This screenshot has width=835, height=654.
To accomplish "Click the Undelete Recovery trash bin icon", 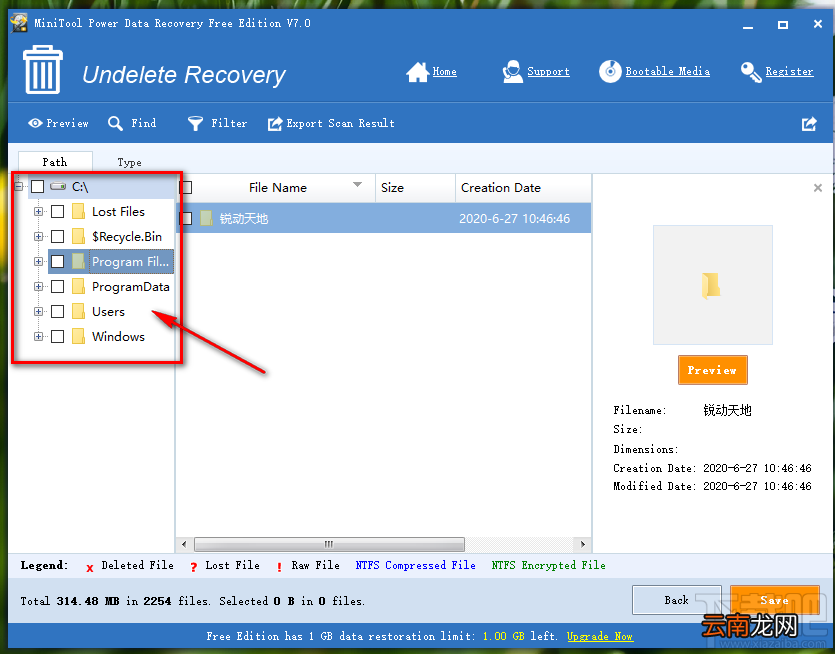I will click(x=43, y=70).
